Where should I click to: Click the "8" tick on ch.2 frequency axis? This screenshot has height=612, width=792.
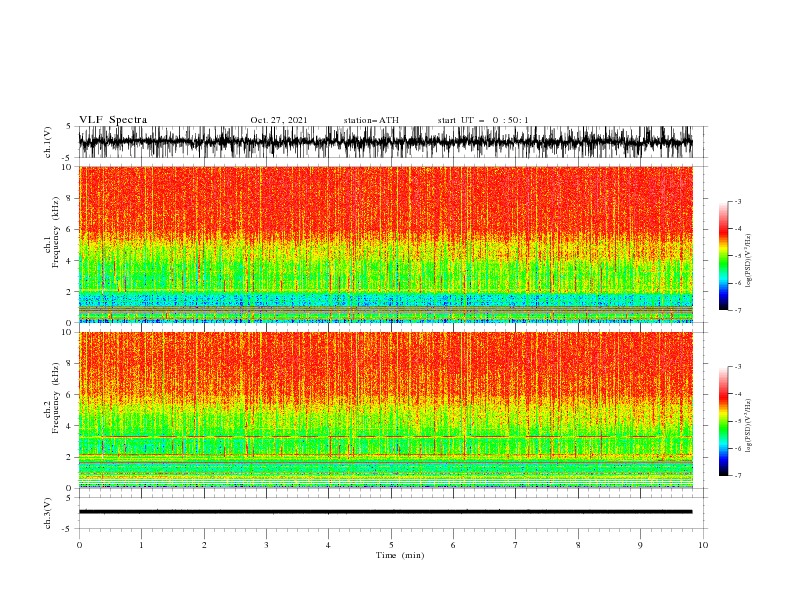70,364
